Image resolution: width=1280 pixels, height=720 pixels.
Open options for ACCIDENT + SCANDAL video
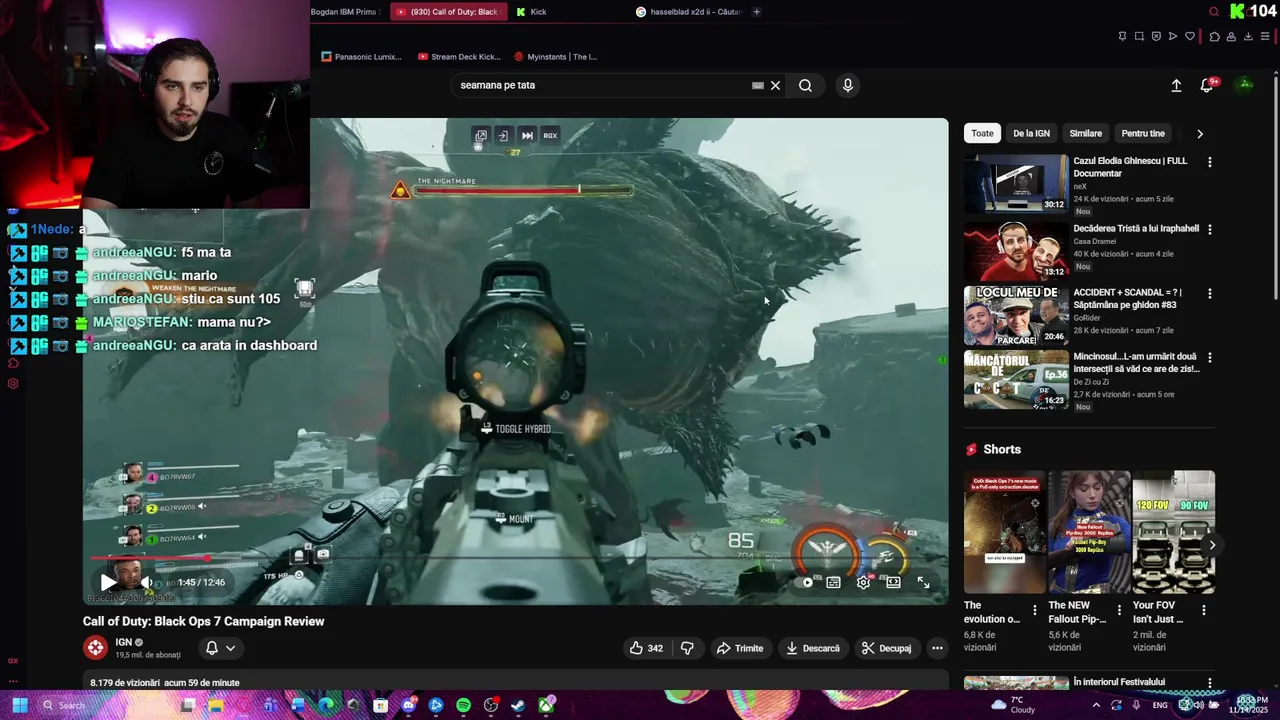(x=1210, y=294)
